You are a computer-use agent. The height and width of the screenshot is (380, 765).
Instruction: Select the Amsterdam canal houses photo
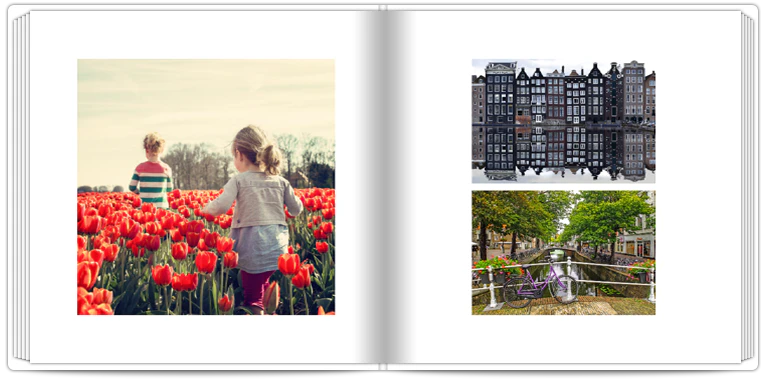click(x=564, y=121)
